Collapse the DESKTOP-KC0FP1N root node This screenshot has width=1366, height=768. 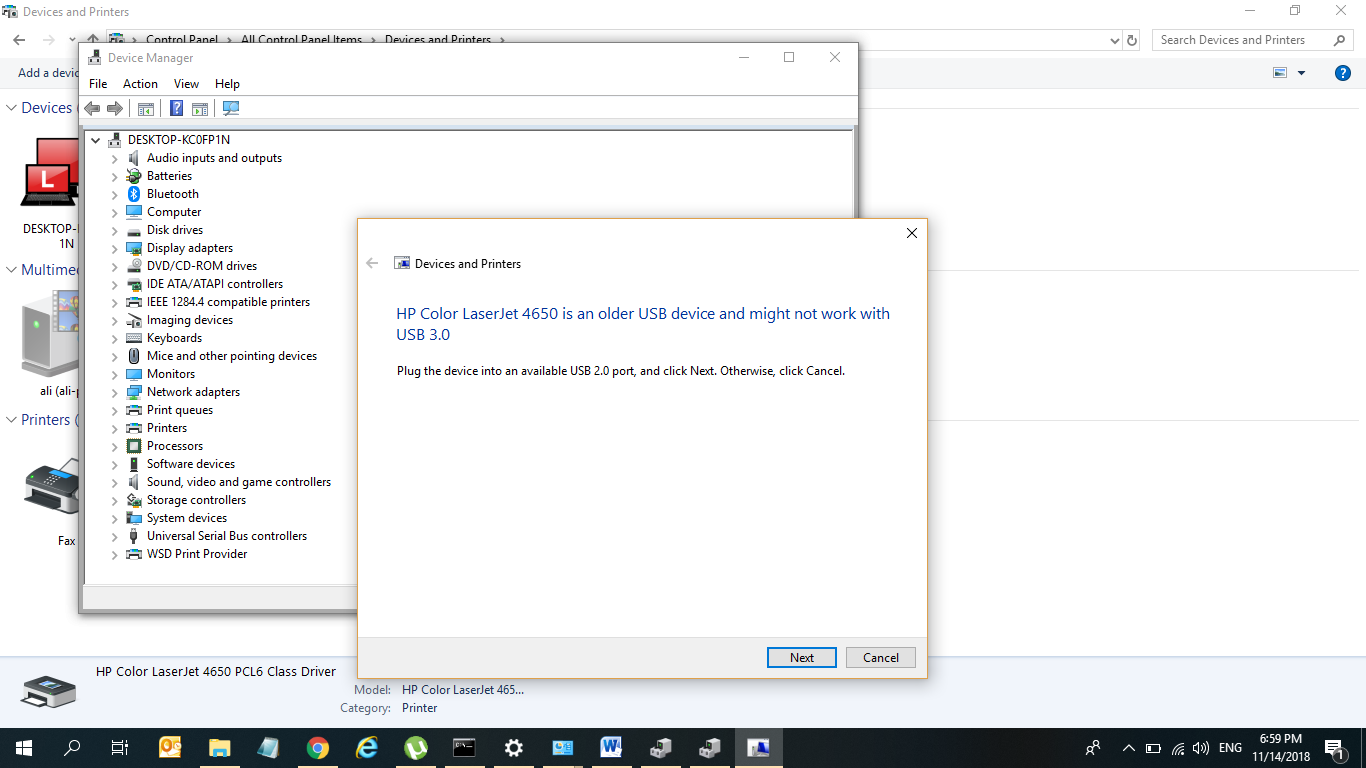[96, 140]
